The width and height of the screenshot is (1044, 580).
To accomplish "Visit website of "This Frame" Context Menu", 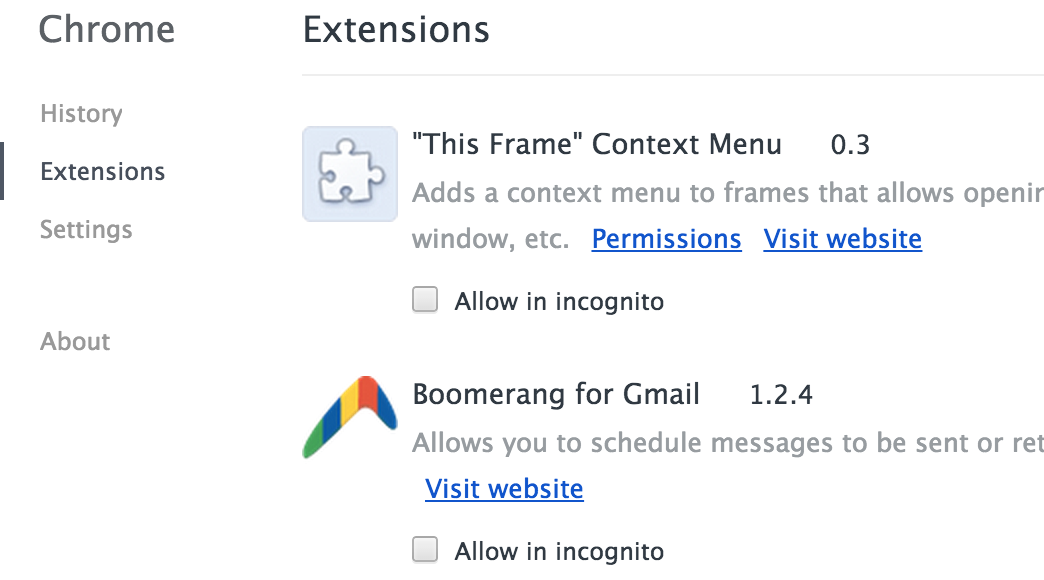I will pos(843,238).
